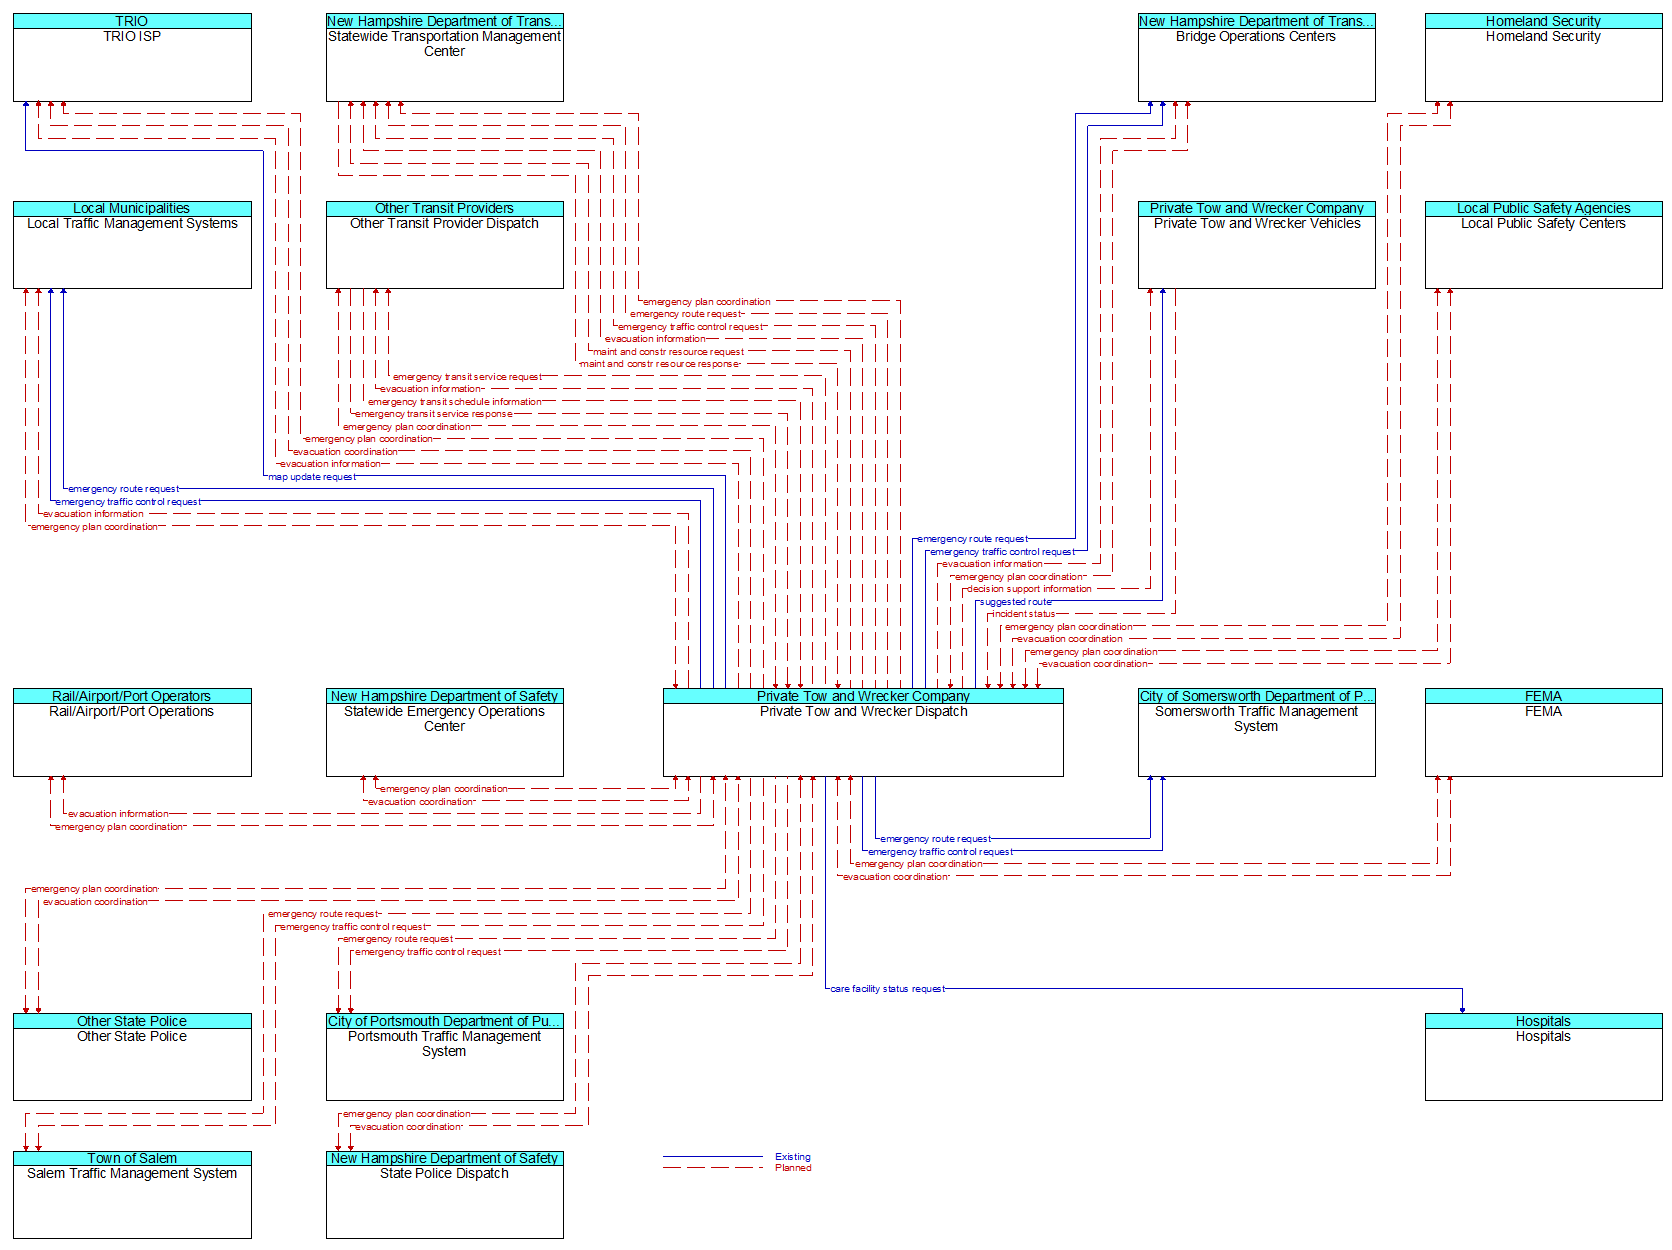
Task: Click the Portsmouth Traffic Management System box
Action: tap(445, 1058)
